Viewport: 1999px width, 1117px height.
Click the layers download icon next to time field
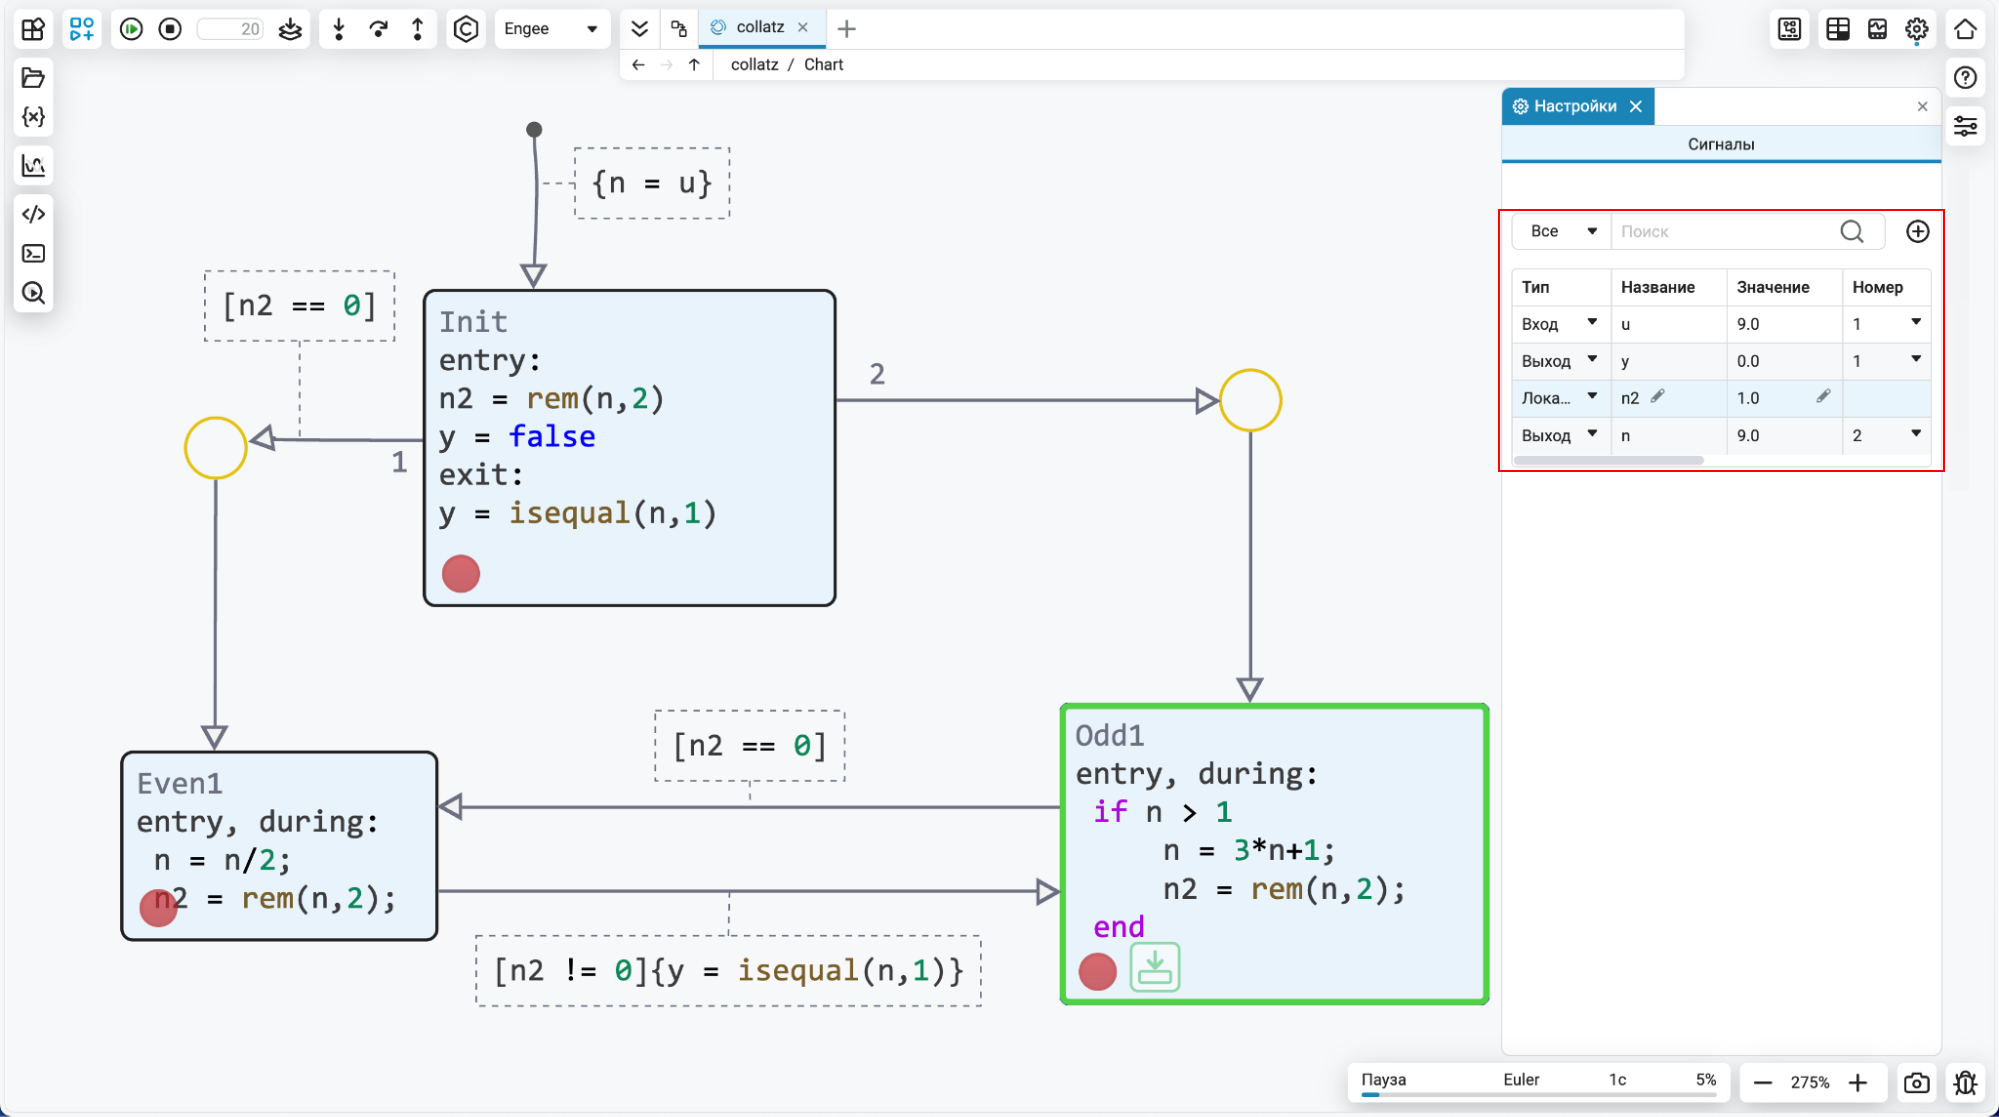(x=290, y=29)
